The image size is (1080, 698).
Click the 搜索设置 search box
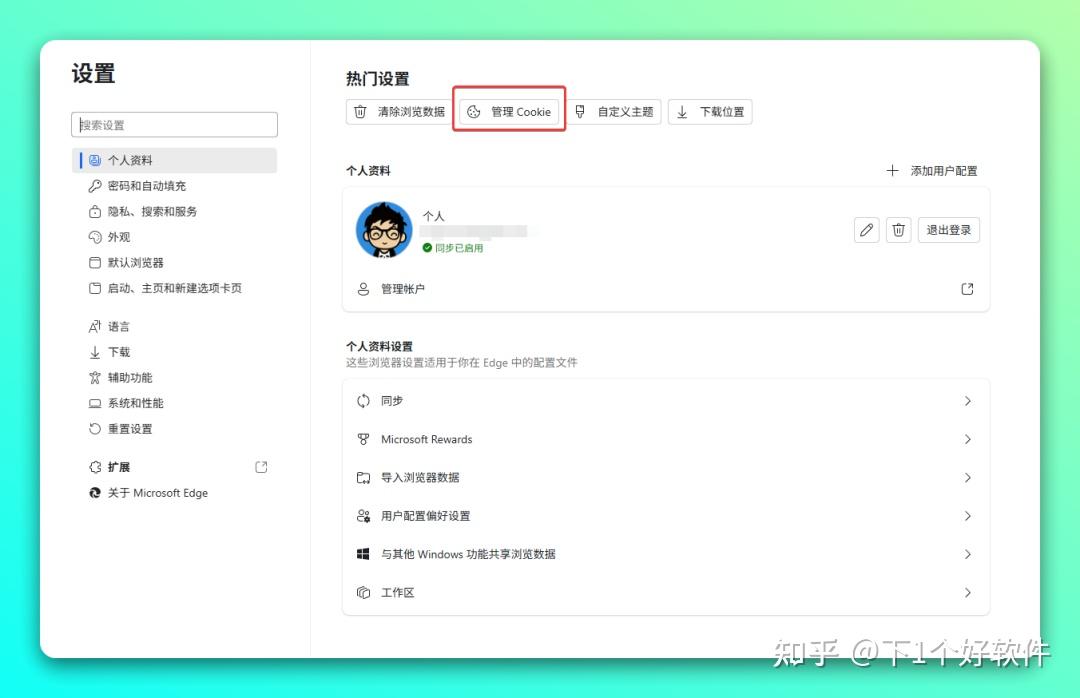point(174,124)
